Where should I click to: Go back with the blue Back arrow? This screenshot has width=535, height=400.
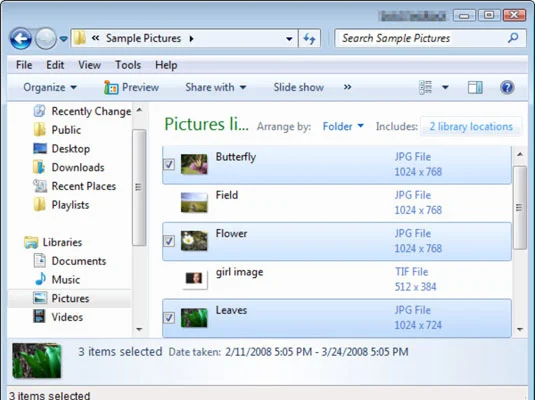[x=20, y=39]
